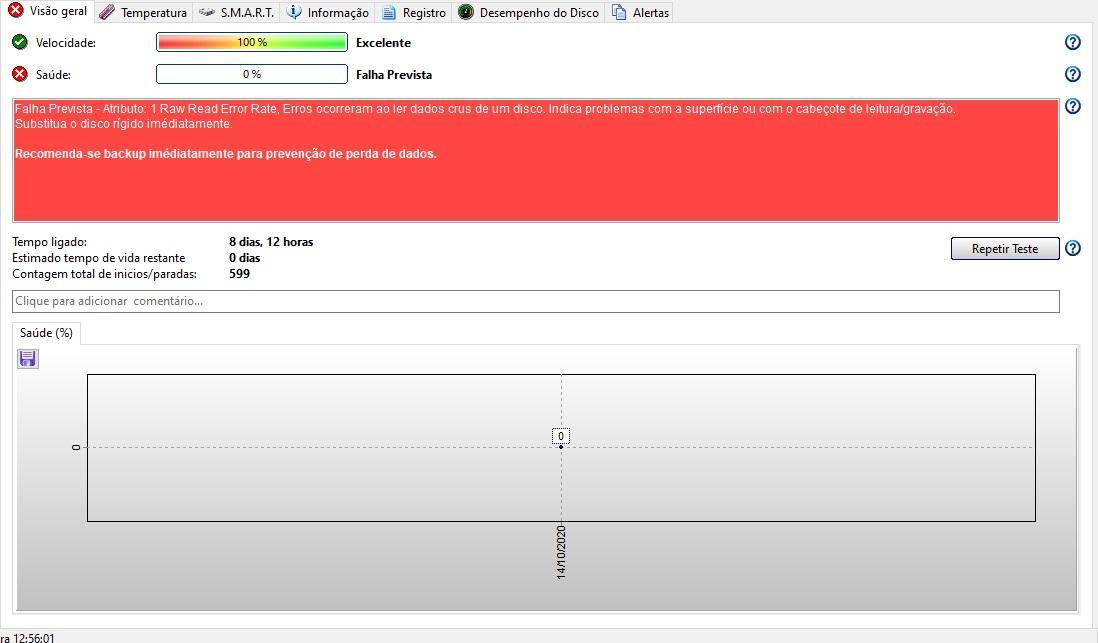Screen dimensions: 1098x643
Task: Click the Velocidade 100 % progress bar
Action: tap(251, 43)
